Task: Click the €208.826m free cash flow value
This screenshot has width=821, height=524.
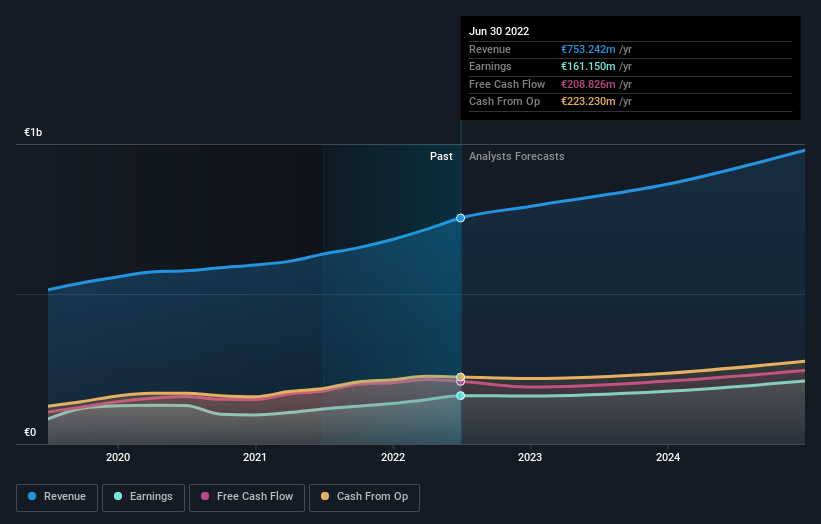Action: (588, 84)
